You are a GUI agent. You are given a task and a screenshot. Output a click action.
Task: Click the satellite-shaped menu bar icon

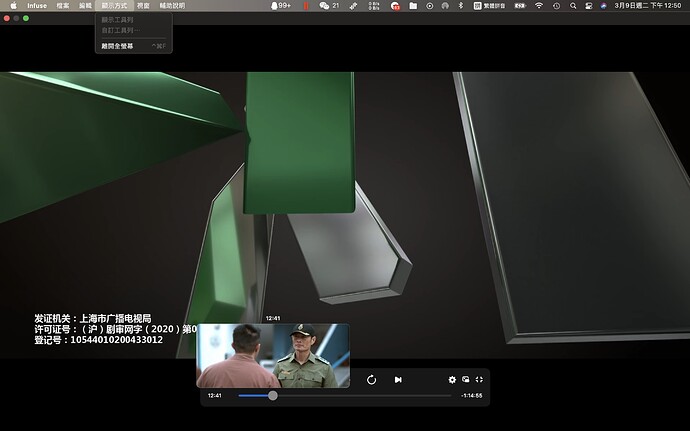(353, 6)
